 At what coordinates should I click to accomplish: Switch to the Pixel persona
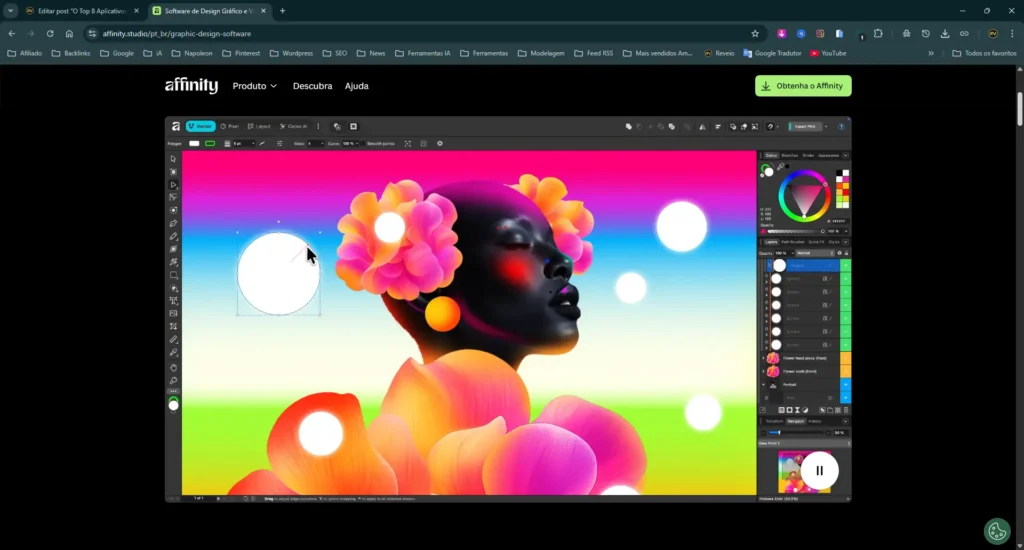229,127
